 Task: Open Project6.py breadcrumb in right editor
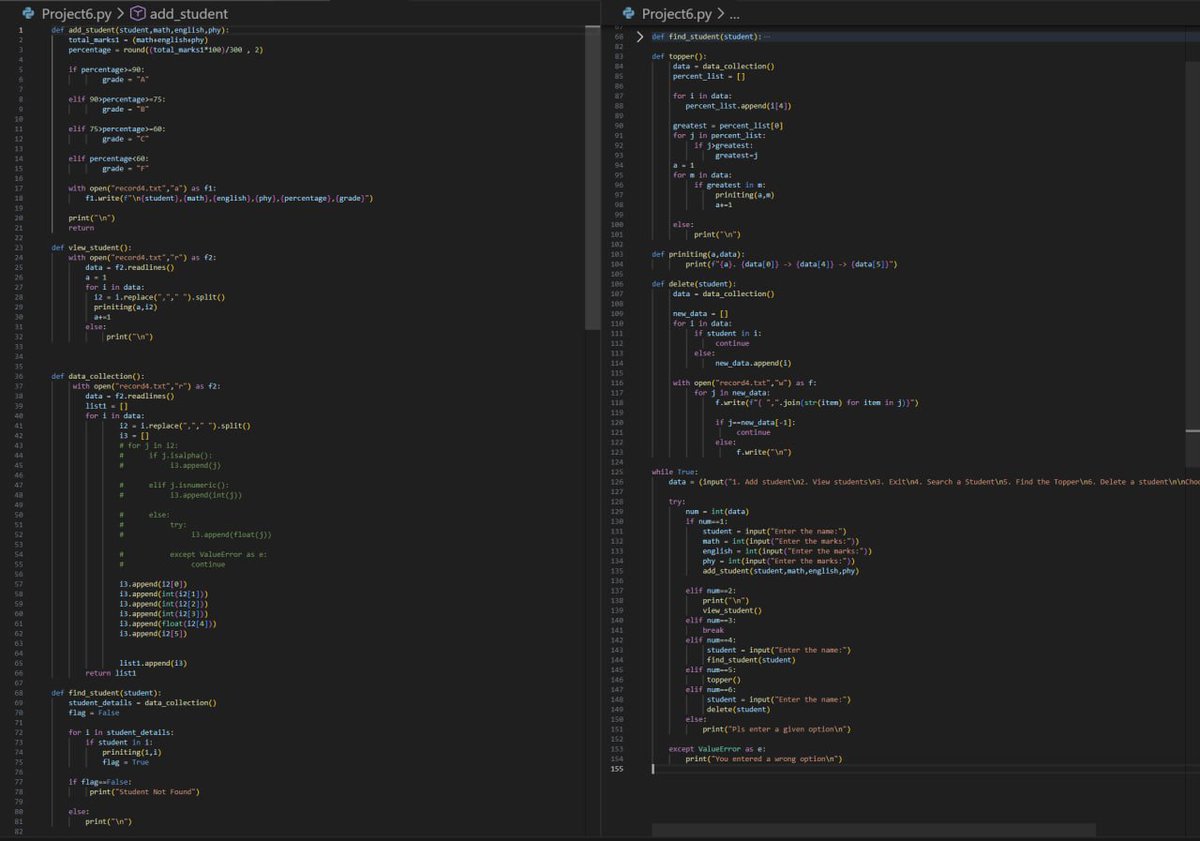(x=677, y=14)
